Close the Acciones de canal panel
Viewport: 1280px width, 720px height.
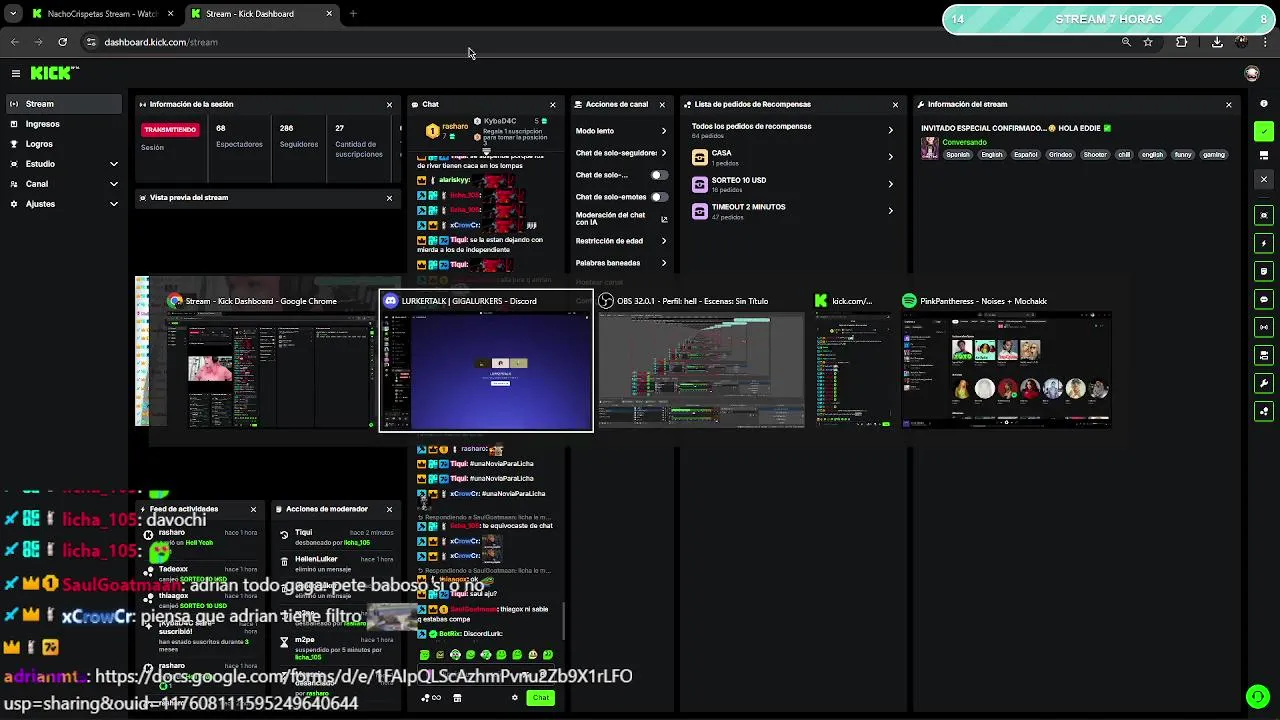pos(661,104)
